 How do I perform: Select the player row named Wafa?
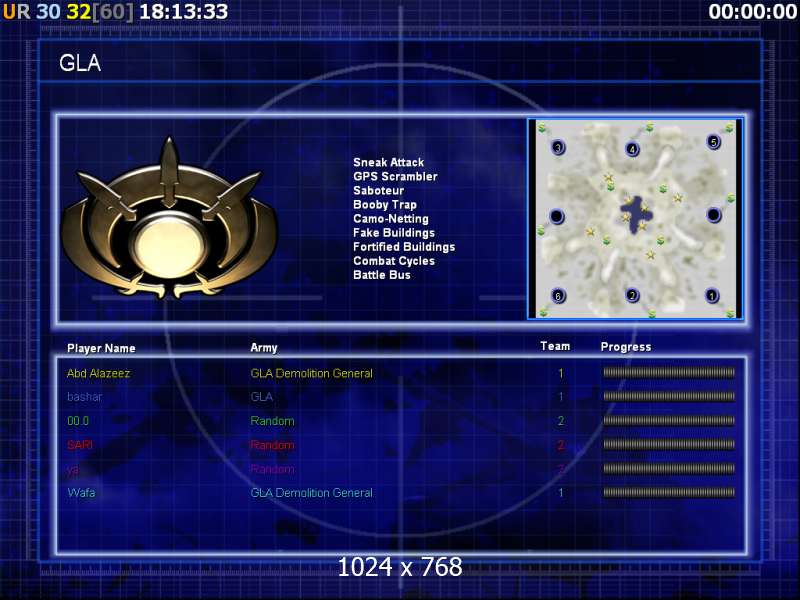click(x=401, y=493)
